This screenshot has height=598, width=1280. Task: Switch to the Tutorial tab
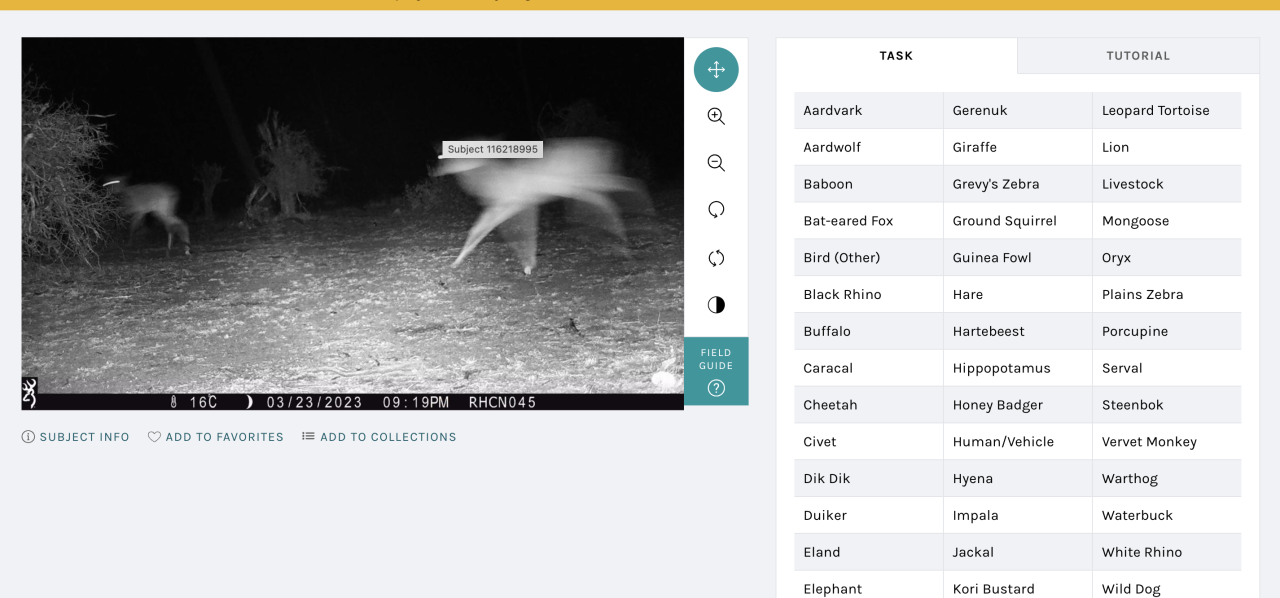click(x=1138, y=56)
